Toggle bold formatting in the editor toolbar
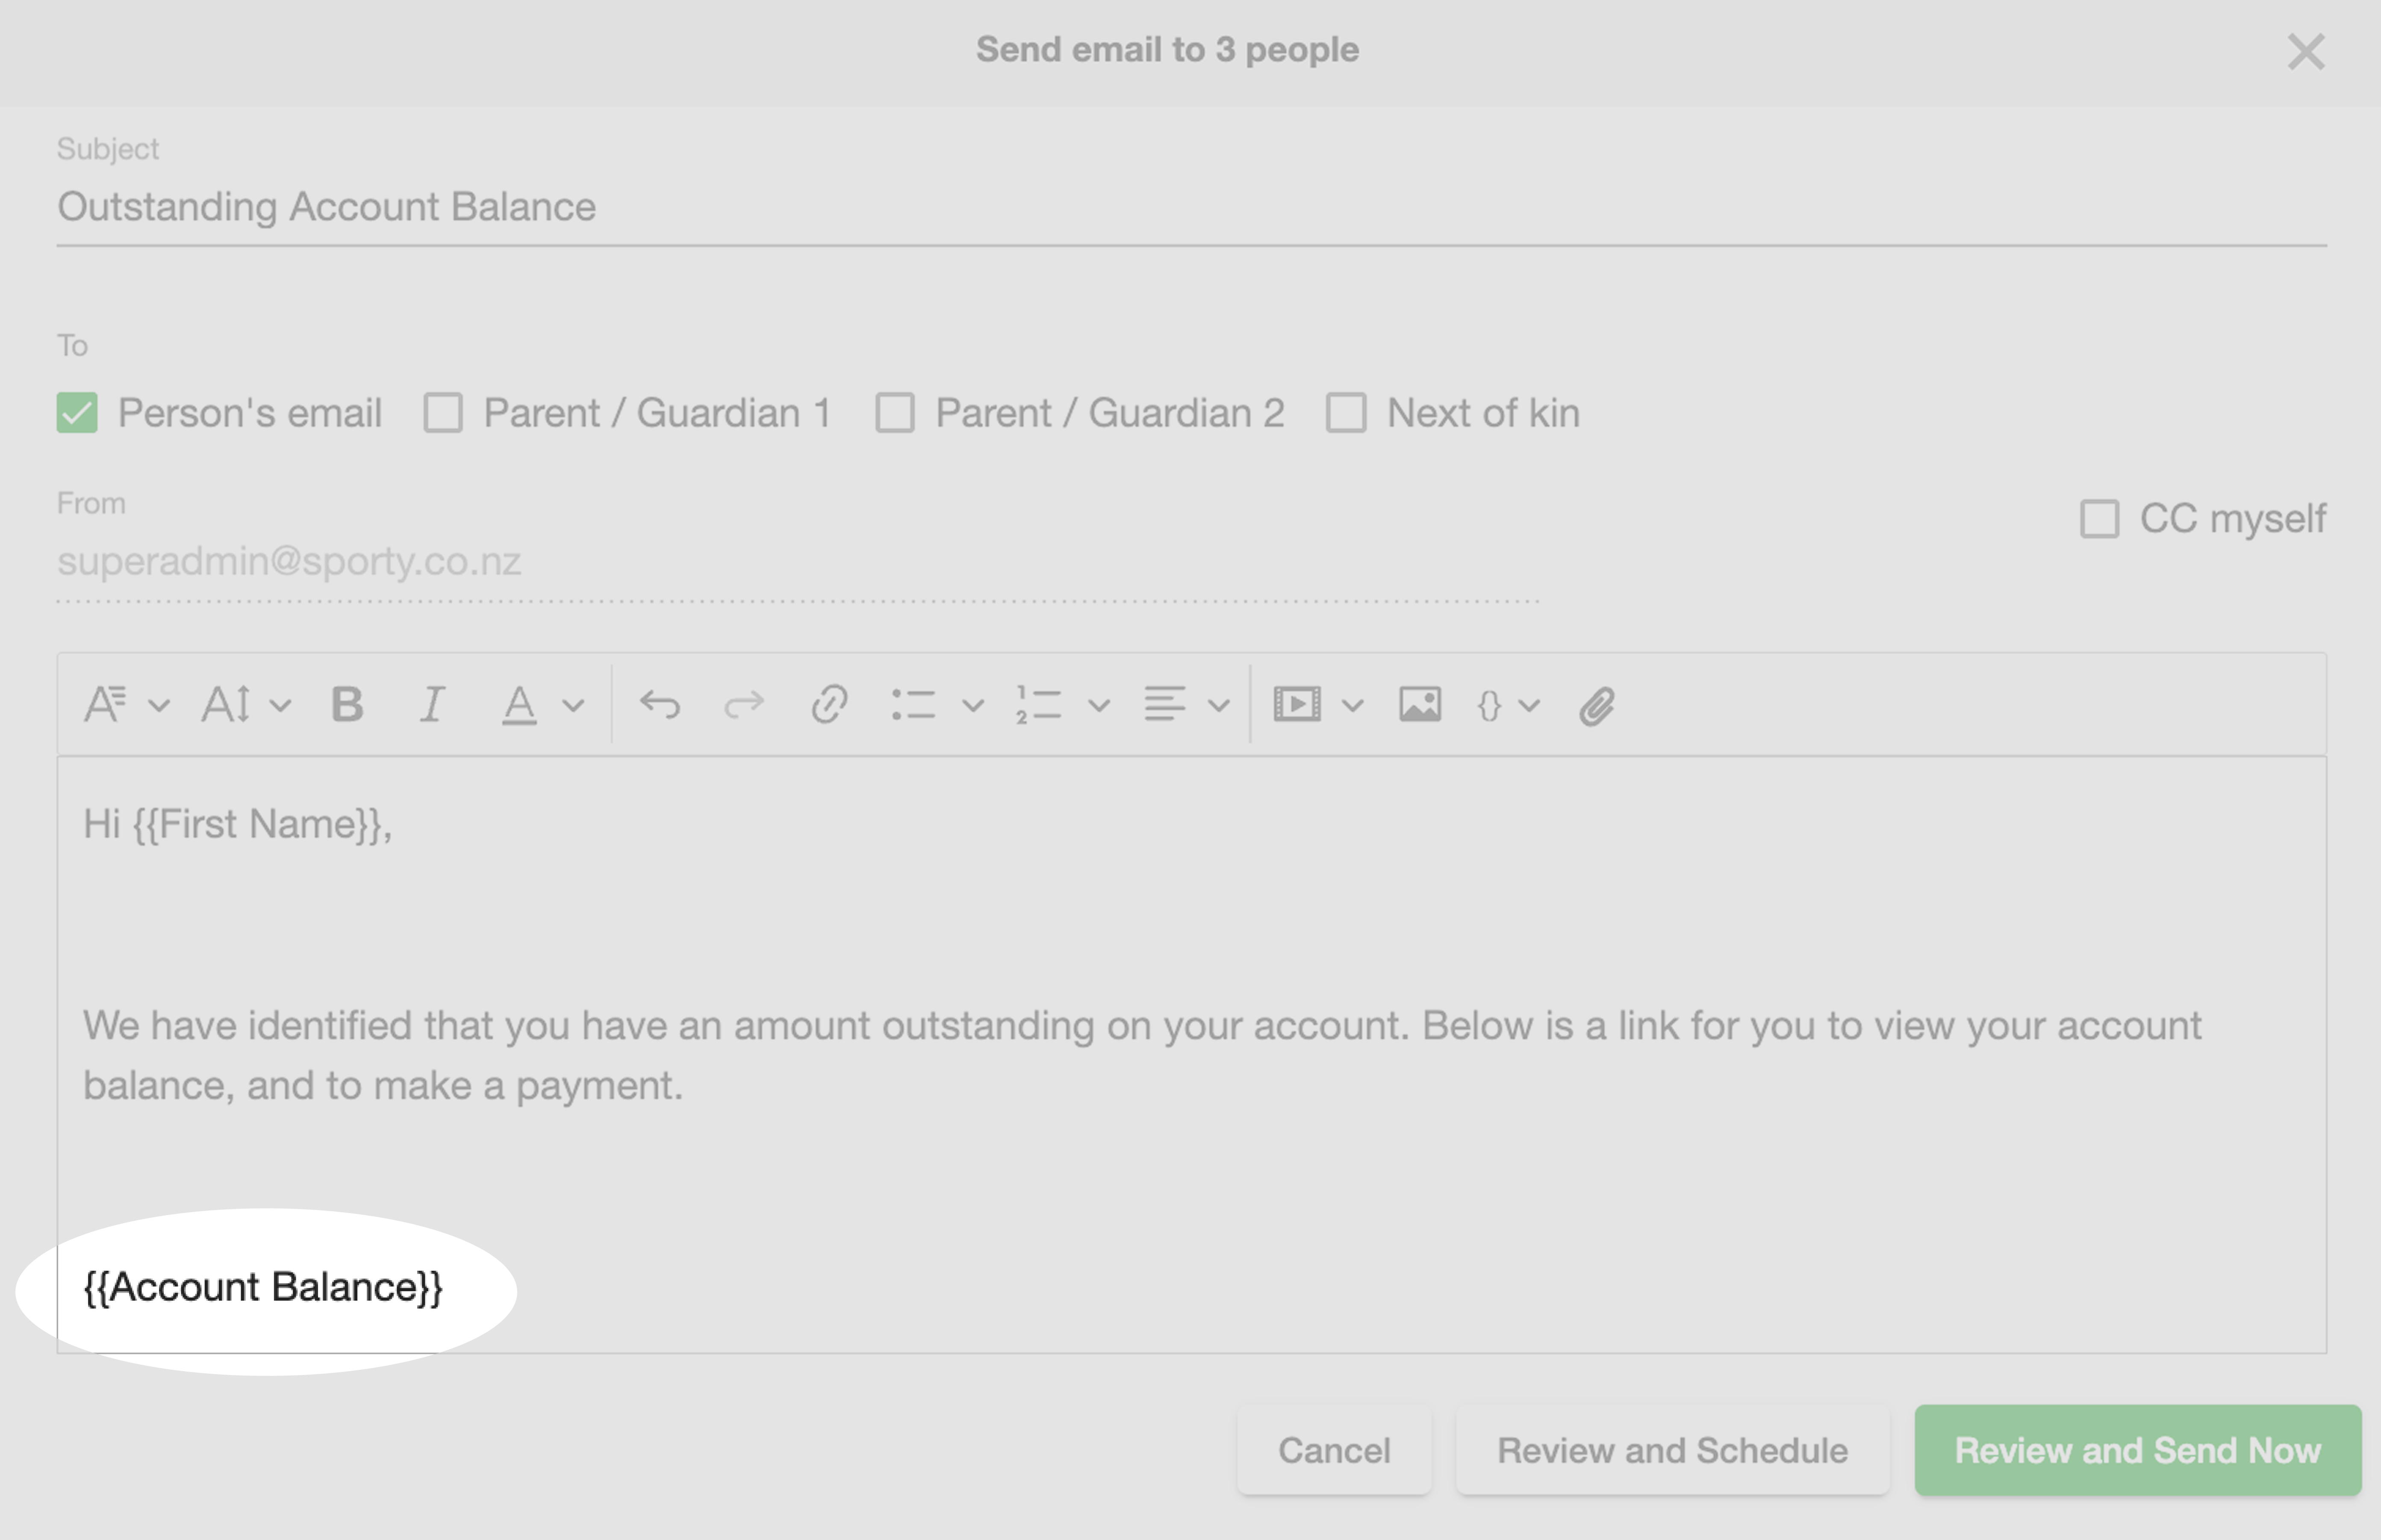 [x=347, y=705]
